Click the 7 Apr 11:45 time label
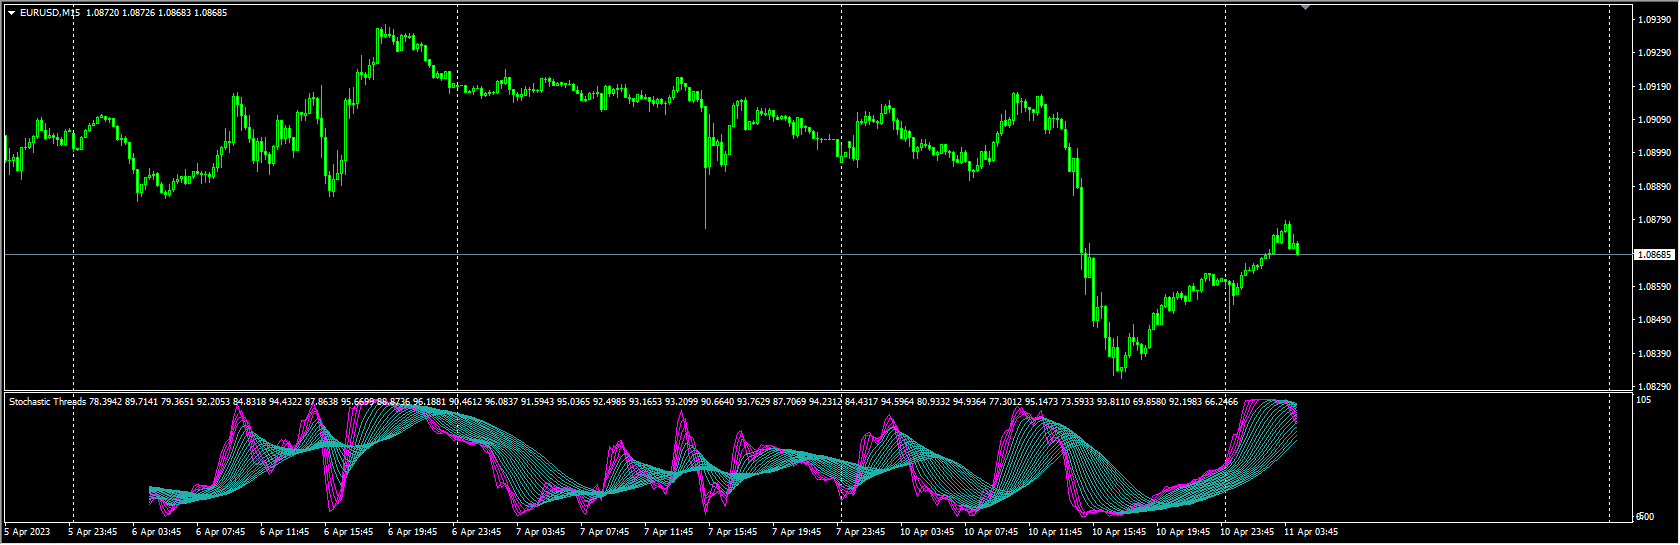This screenshot has height=545, width=1680. [x=668, y=532]
